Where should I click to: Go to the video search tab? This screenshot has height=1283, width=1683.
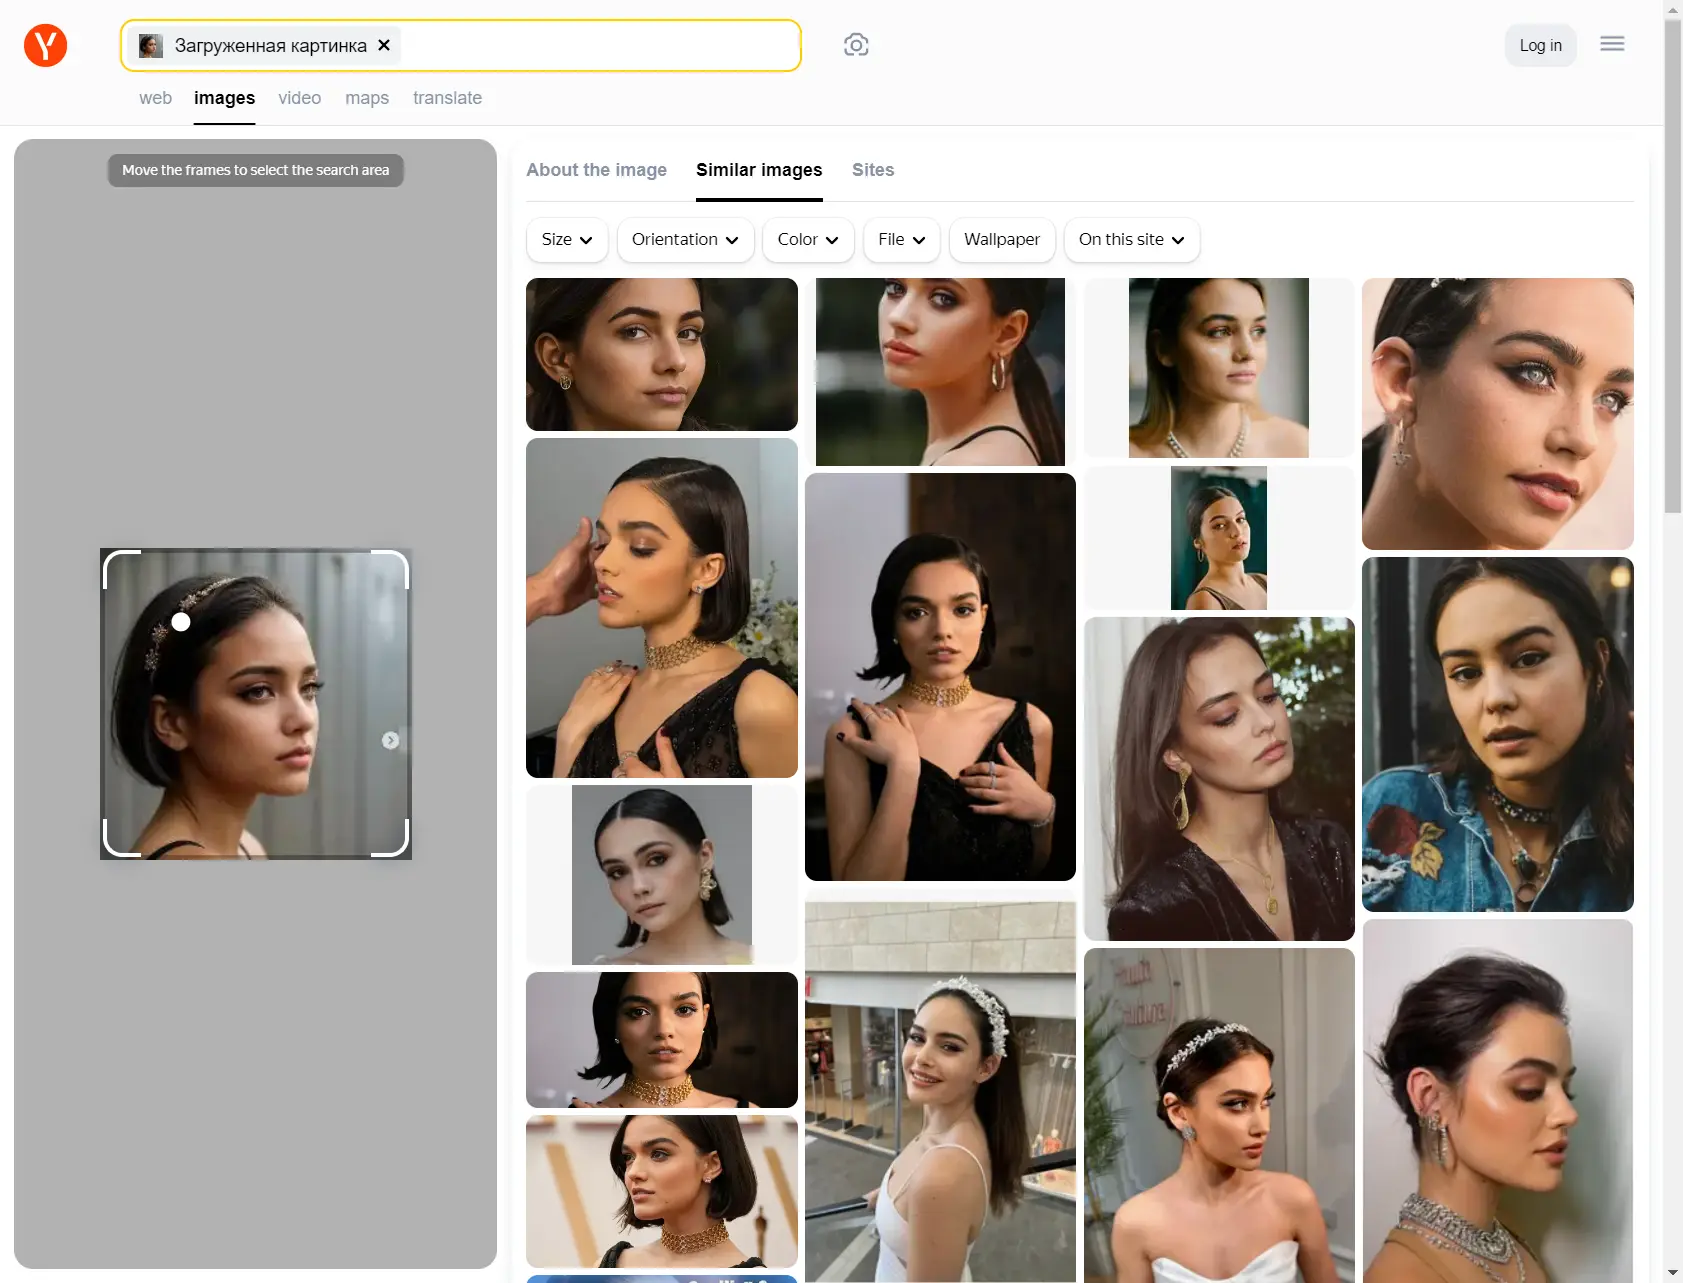[299, 98]
